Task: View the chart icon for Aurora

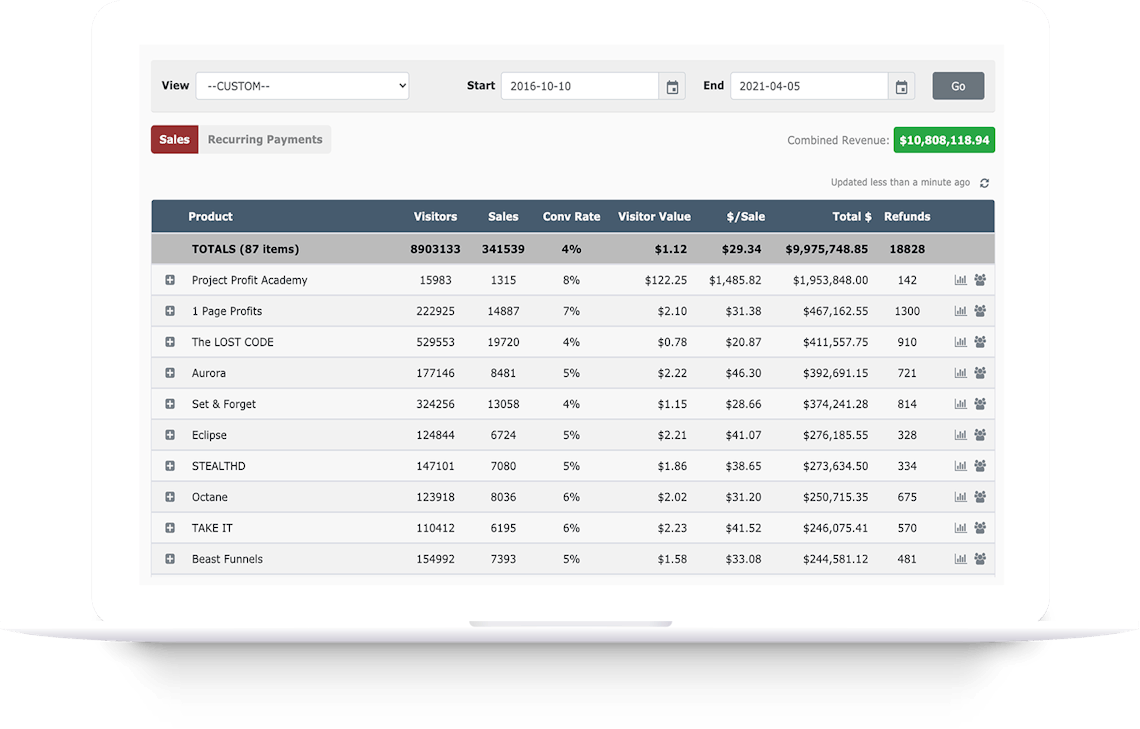Action: coord(961,373)
